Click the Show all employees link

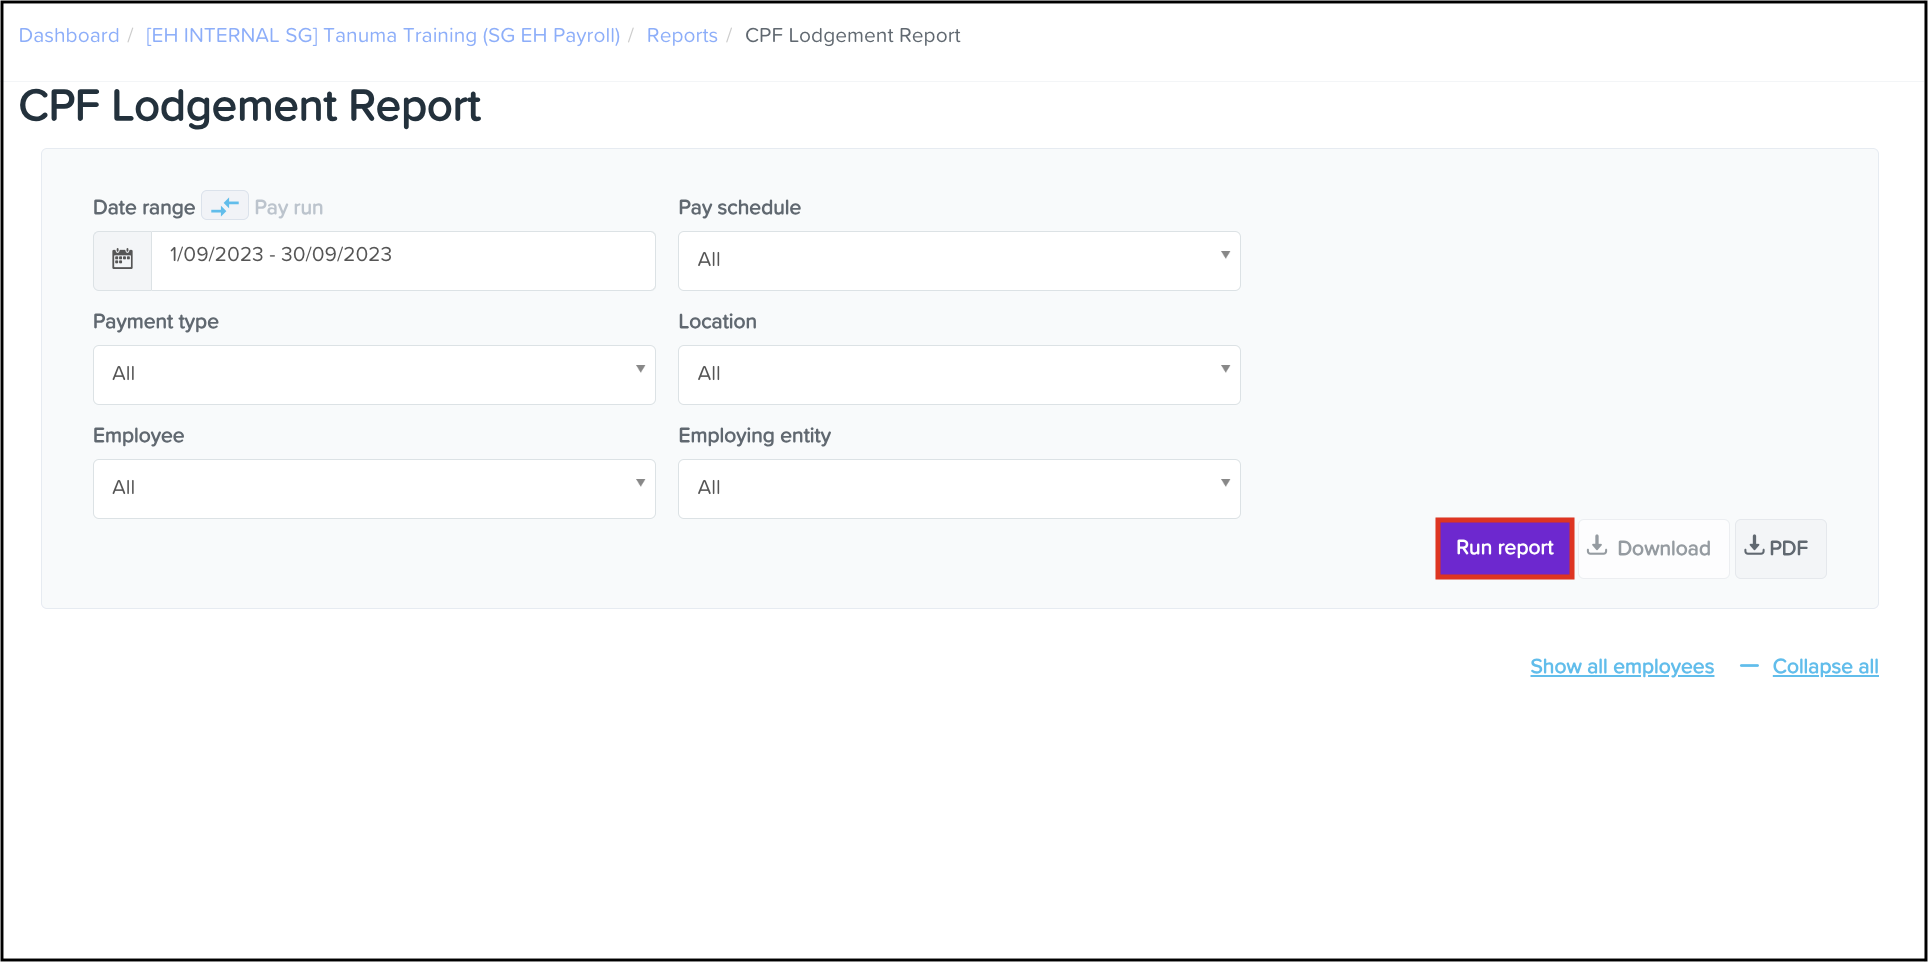(1621, 667)
